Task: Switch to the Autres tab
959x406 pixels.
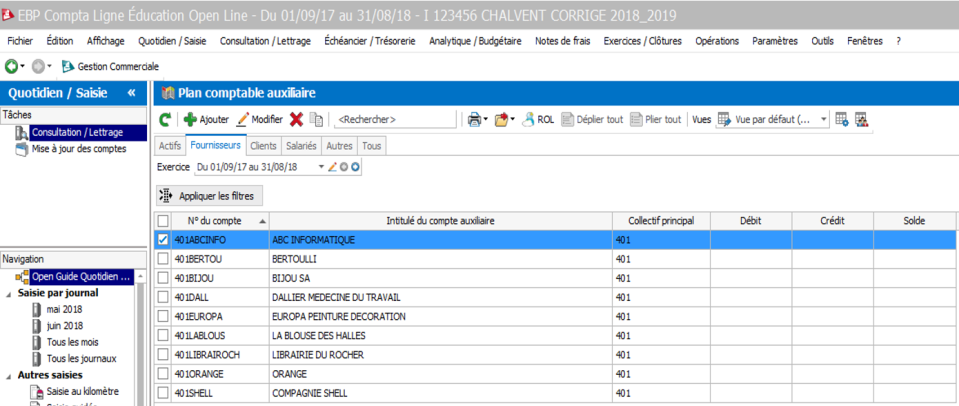Action: (x=339, y=146)
